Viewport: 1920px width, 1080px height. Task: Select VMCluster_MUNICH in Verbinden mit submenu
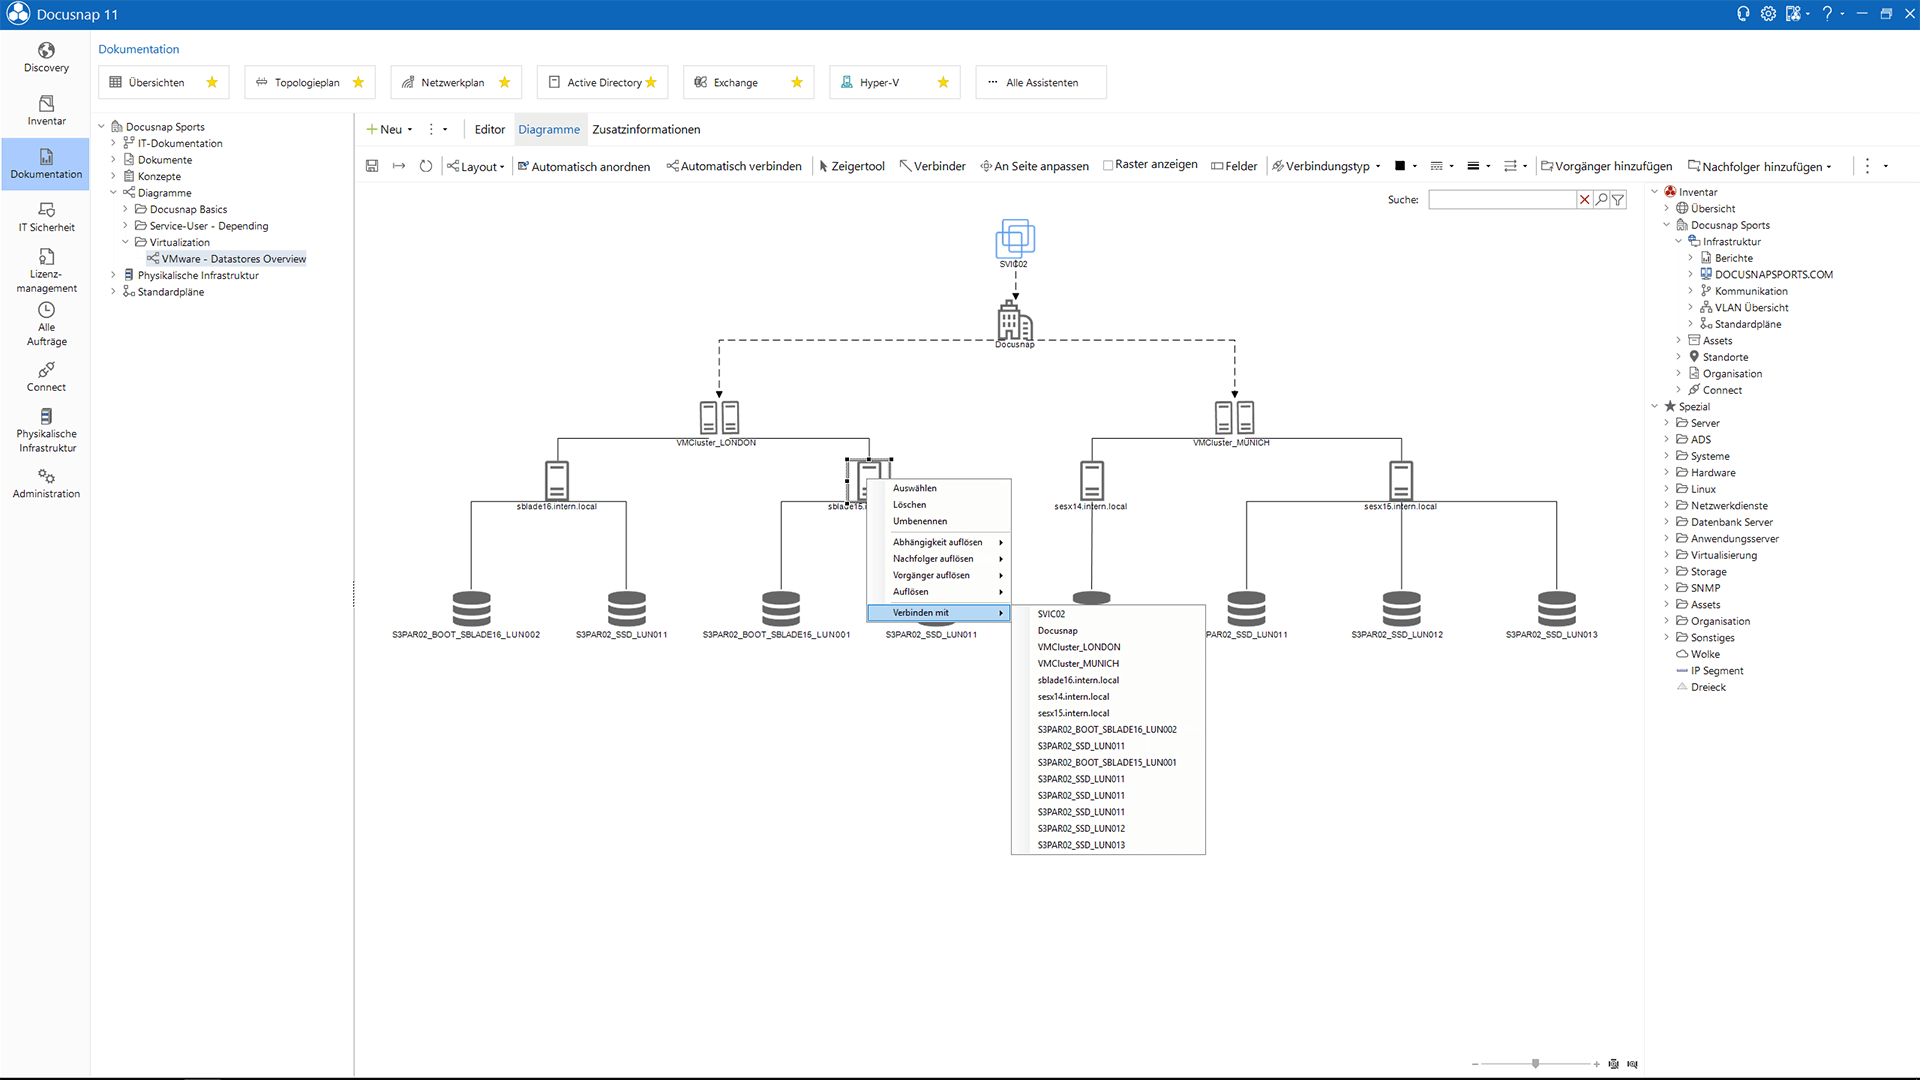tap(1108, 663)
